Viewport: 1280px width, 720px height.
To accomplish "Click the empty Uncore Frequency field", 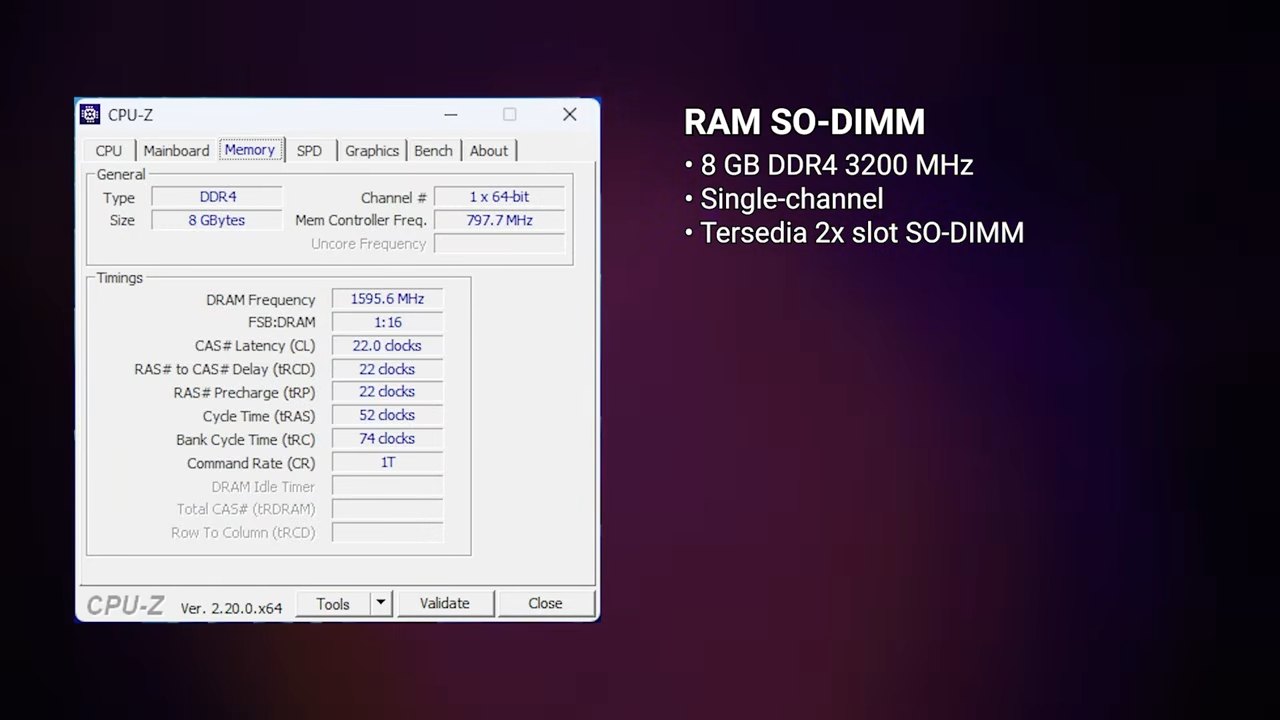I will tap(499, 244).
